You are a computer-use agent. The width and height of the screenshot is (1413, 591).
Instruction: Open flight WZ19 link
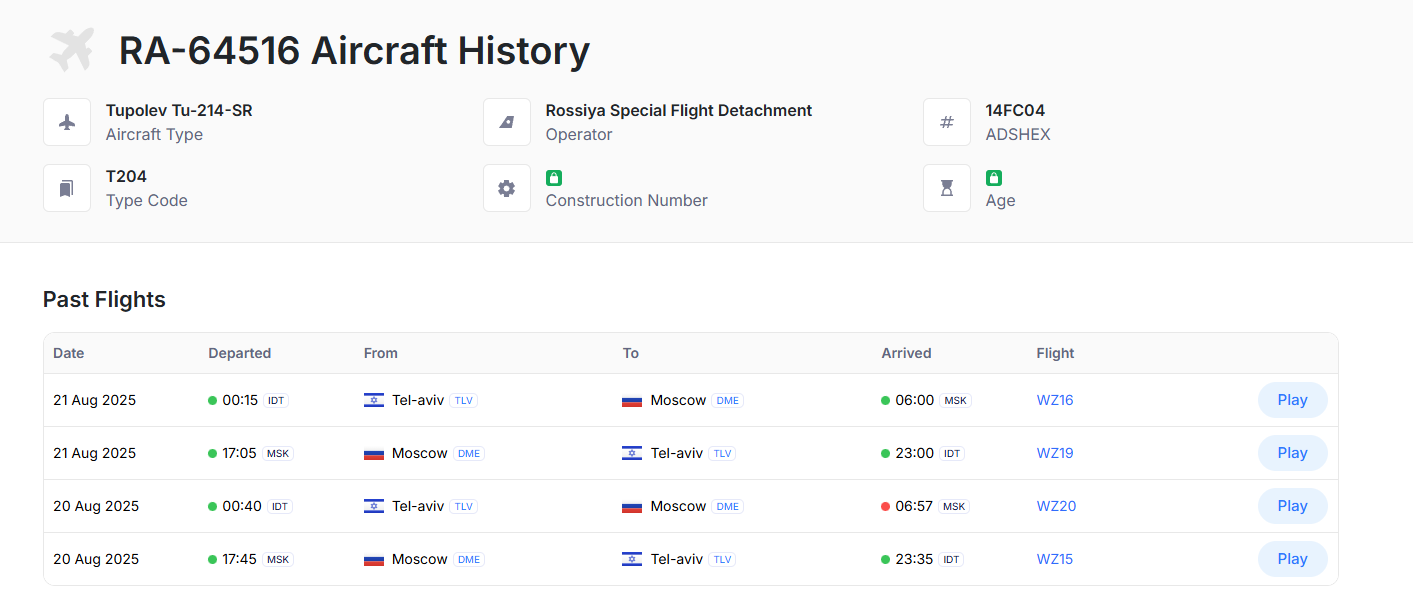coord(1055,453)
